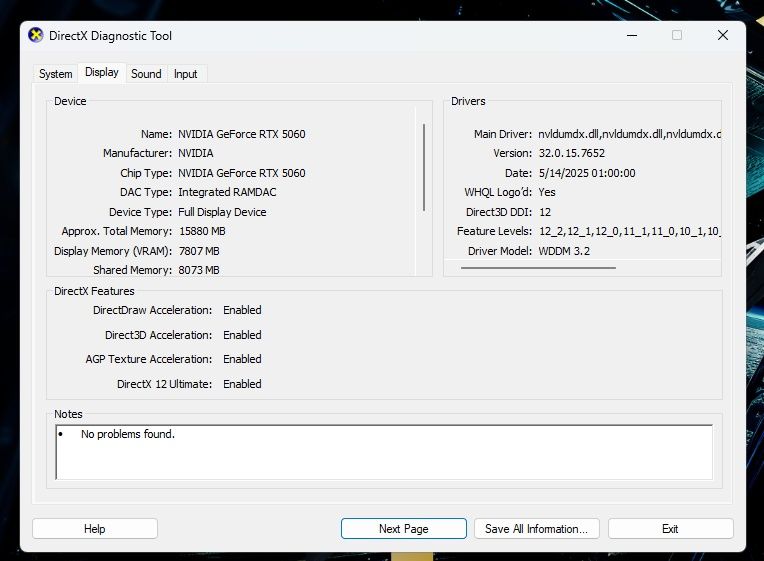Click the Next Page button
Image resolution: width=764 pixels, height=561 pixels.
click(x=403, y=529)
